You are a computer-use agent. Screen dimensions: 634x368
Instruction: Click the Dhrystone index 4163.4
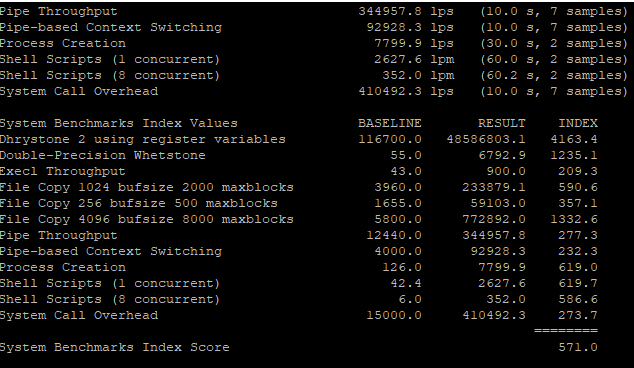pos(574,140)
